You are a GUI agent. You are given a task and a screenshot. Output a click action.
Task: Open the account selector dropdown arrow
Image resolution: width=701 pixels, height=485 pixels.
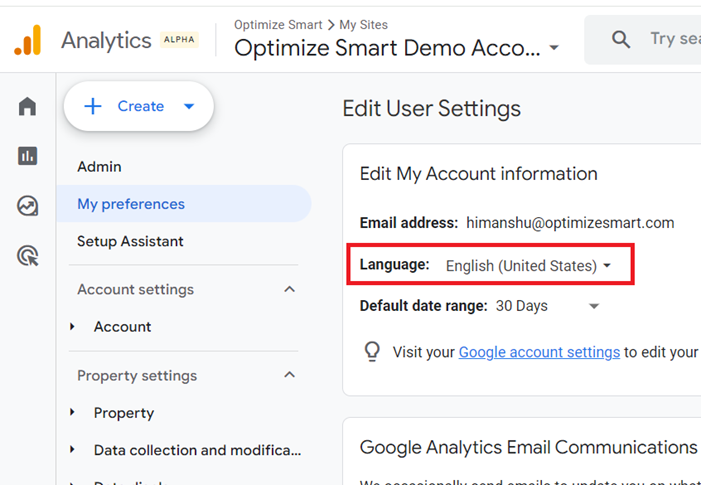click(x=554, y=47)
